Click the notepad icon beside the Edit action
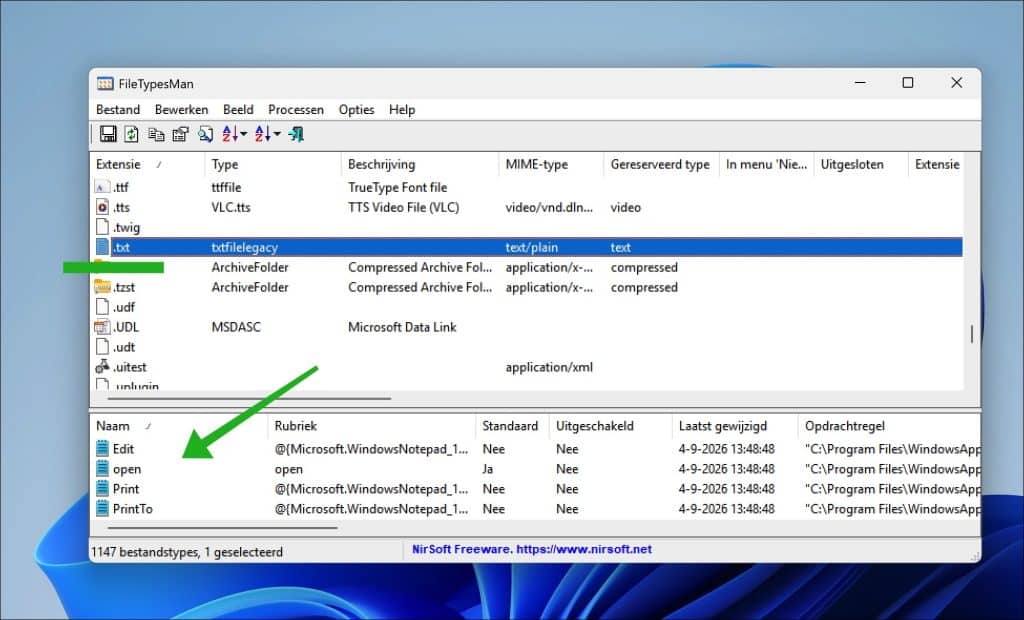This screenshot has height=620, width=1024. tap(103, 449)
